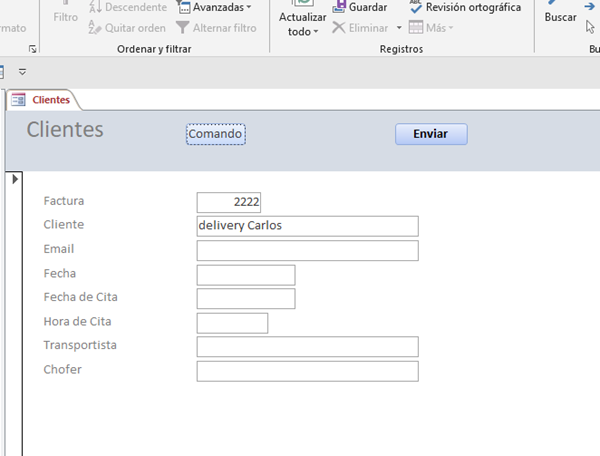
Task: Click the Fecha de Cita label
Action: pos(80,297)
